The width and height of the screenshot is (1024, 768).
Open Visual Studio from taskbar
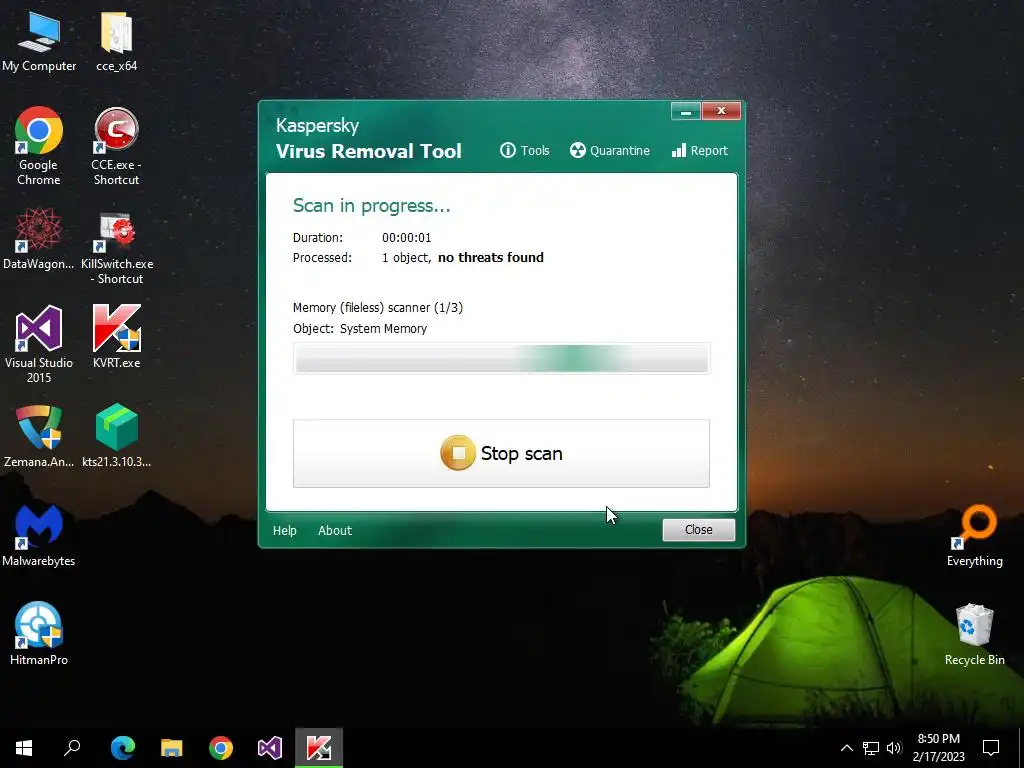click(x=270, y=748)
